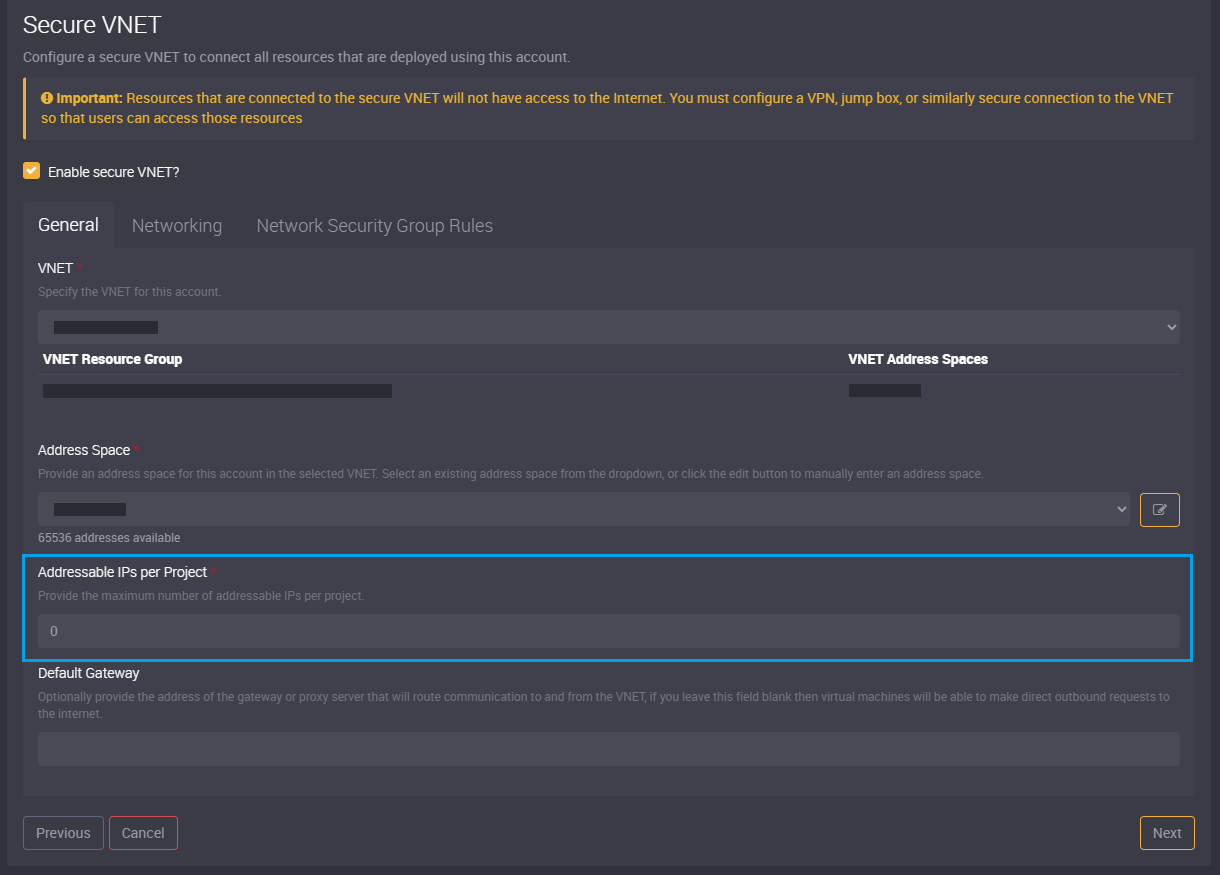Screen dimensions: 1220x875
Task: Click the Important warning exclamation icon
Action: [46, 98]
